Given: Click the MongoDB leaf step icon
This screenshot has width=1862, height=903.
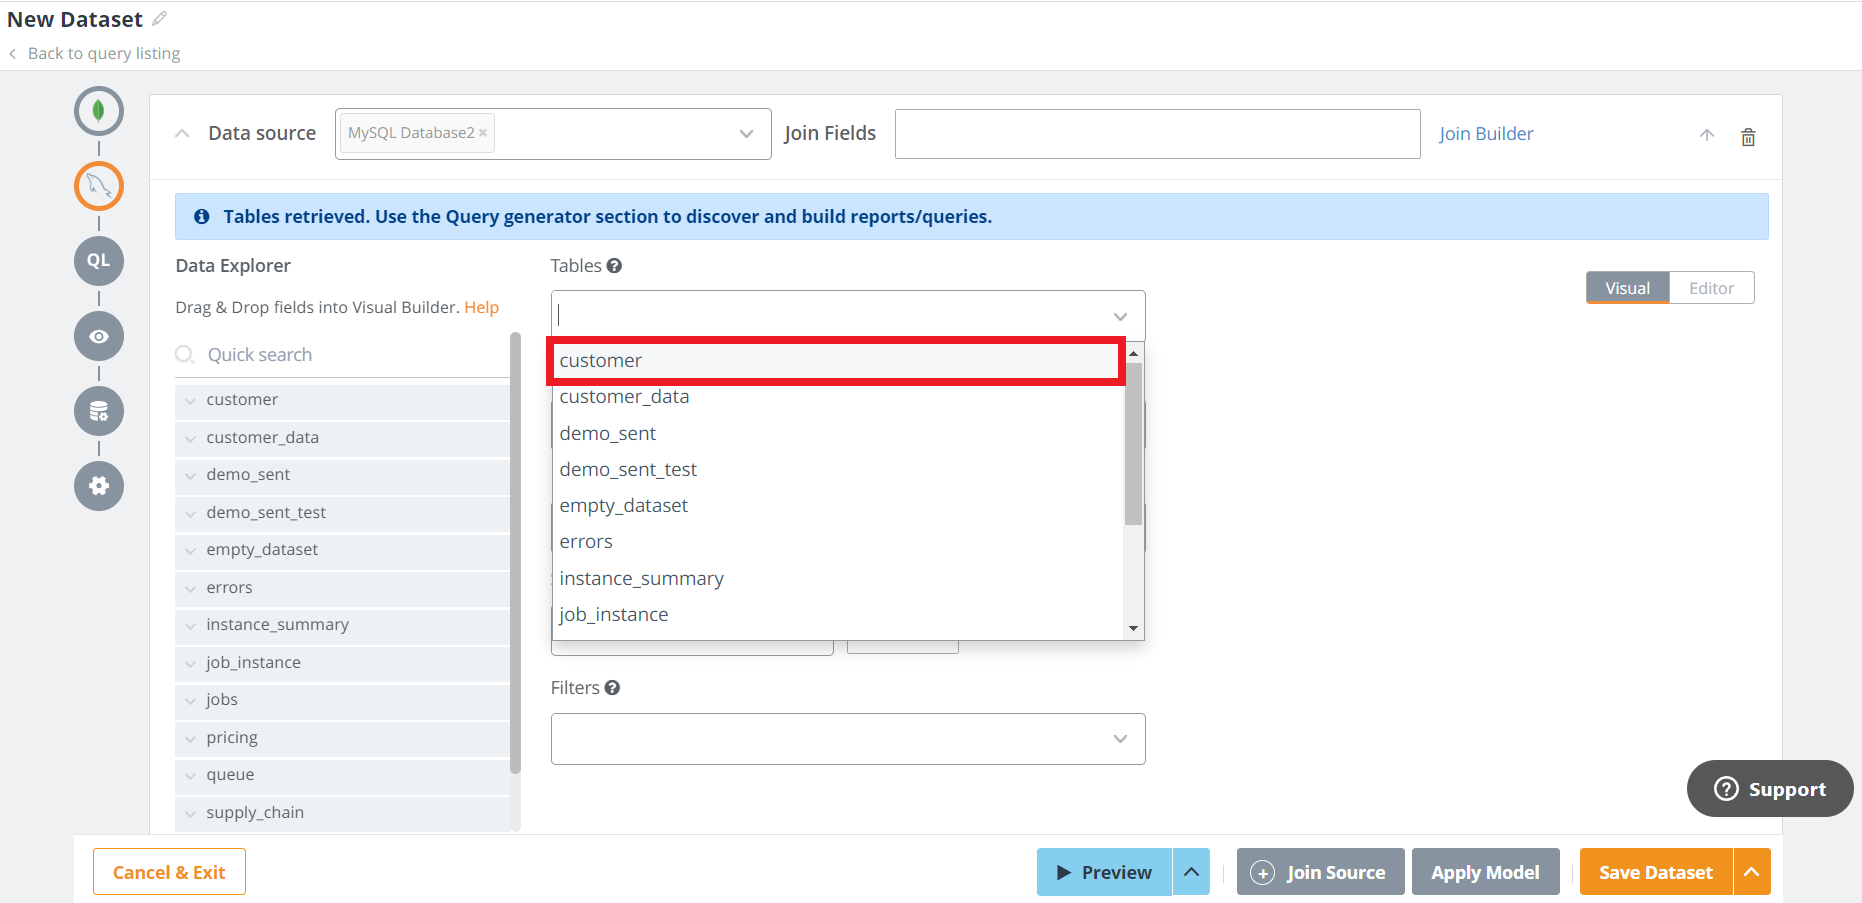Looking at the screenshot, I should coord(98,111).
